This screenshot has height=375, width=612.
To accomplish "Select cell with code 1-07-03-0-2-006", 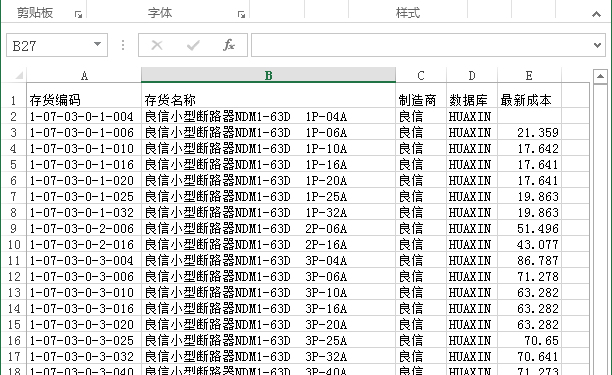I will 84,228.
